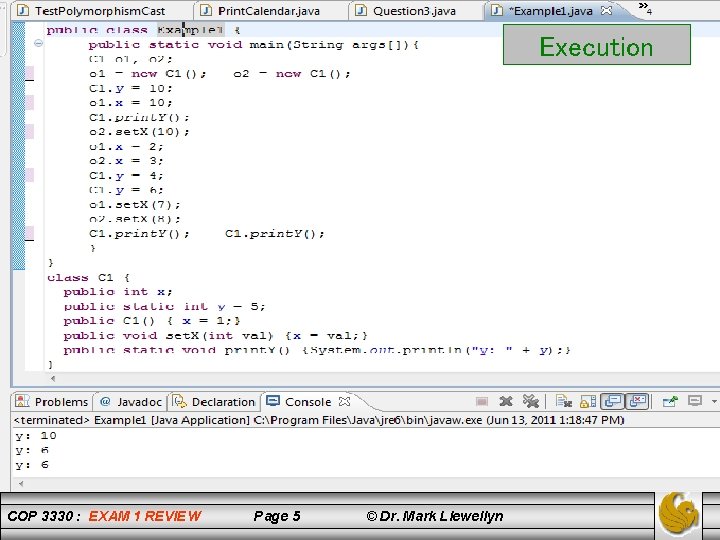Click the Javadoc tab @ icon
Screen dimensions: 720x540
(105, 401)
